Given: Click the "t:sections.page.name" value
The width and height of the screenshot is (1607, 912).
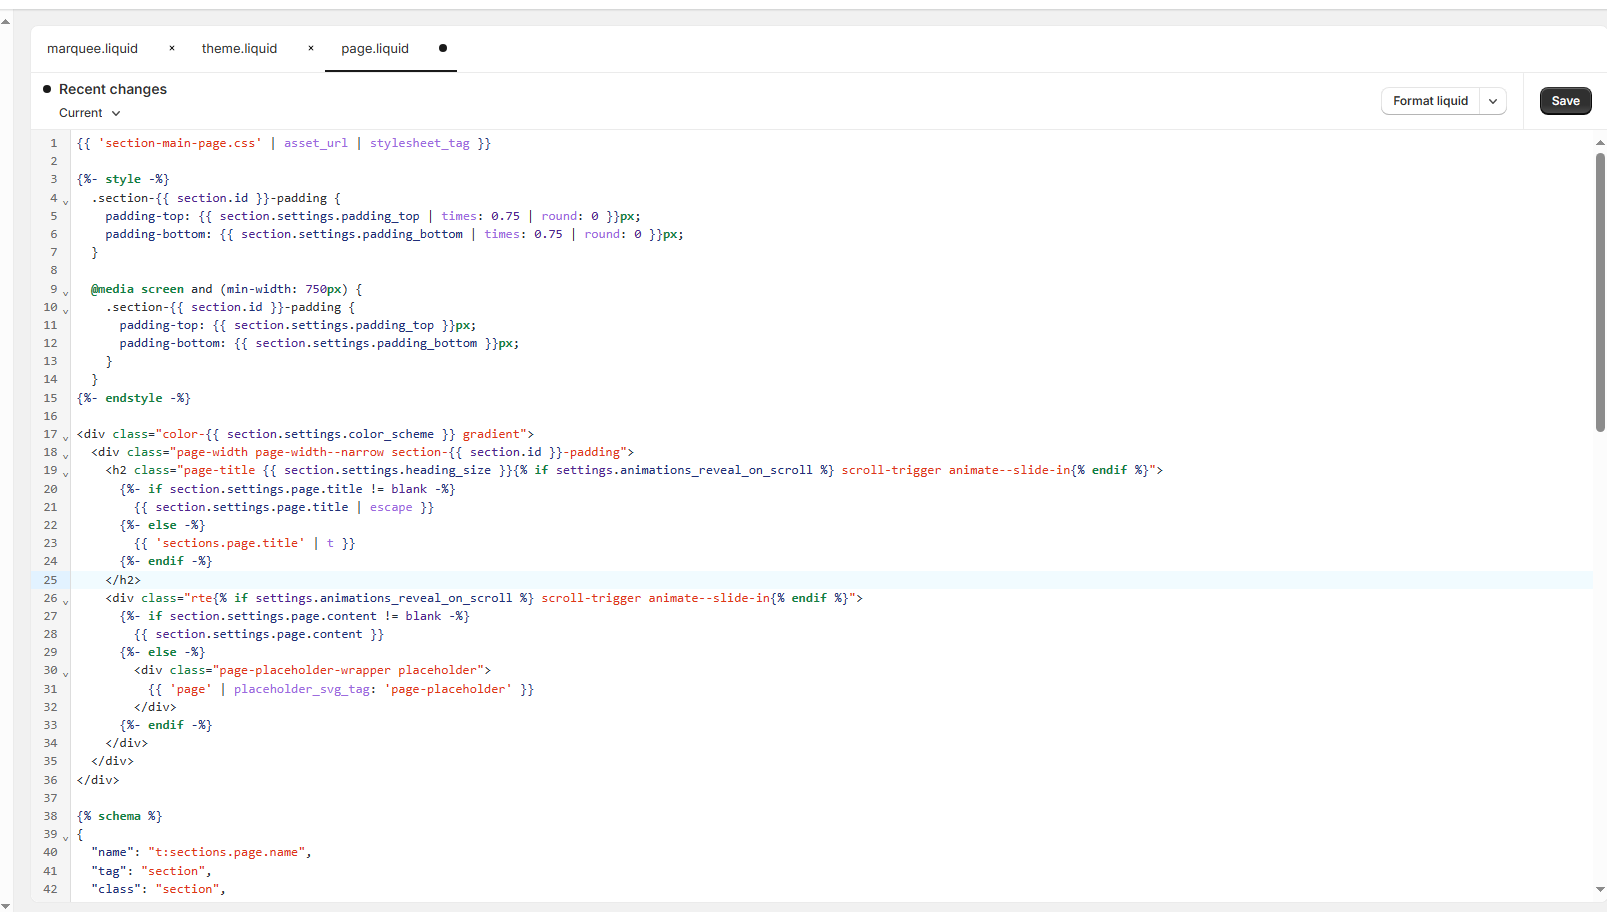Looking at the screenshot, I should pos(227,852).
